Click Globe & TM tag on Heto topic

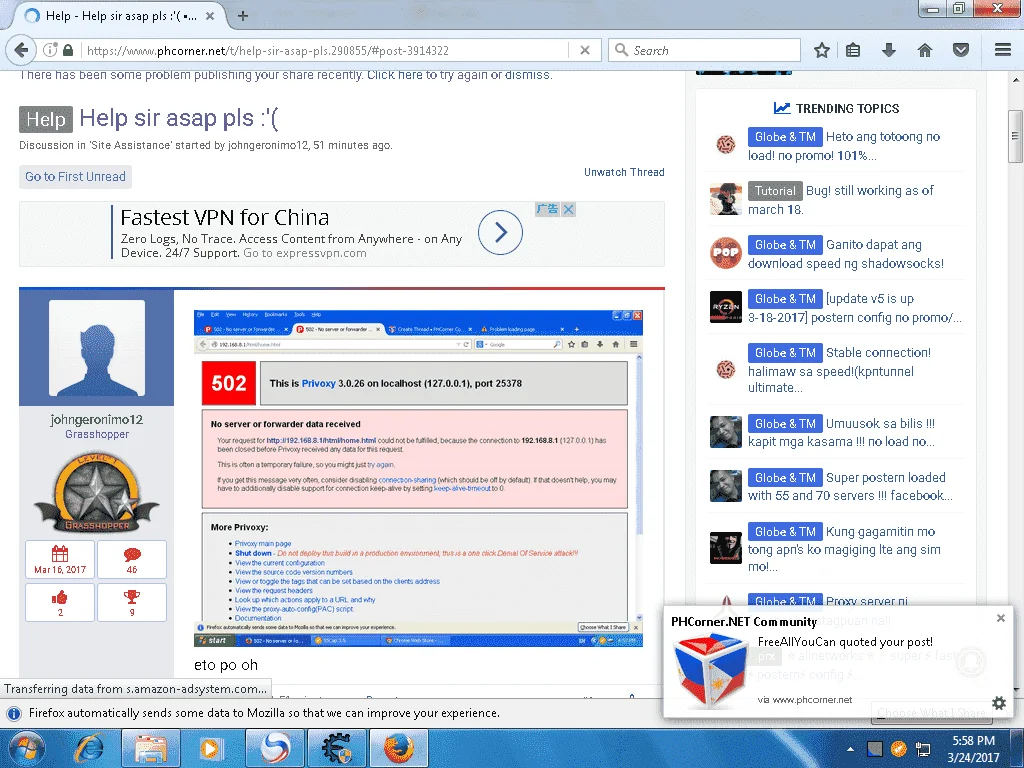pyautogui.click(x=785, y=136)
